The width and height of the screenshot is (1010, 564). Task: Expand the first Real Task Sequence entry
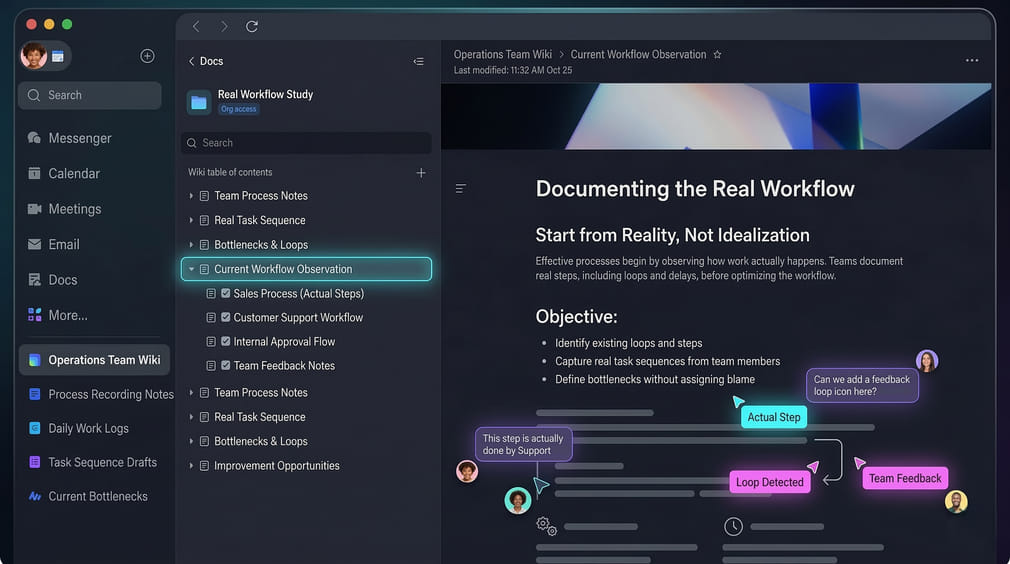[191, 221]
